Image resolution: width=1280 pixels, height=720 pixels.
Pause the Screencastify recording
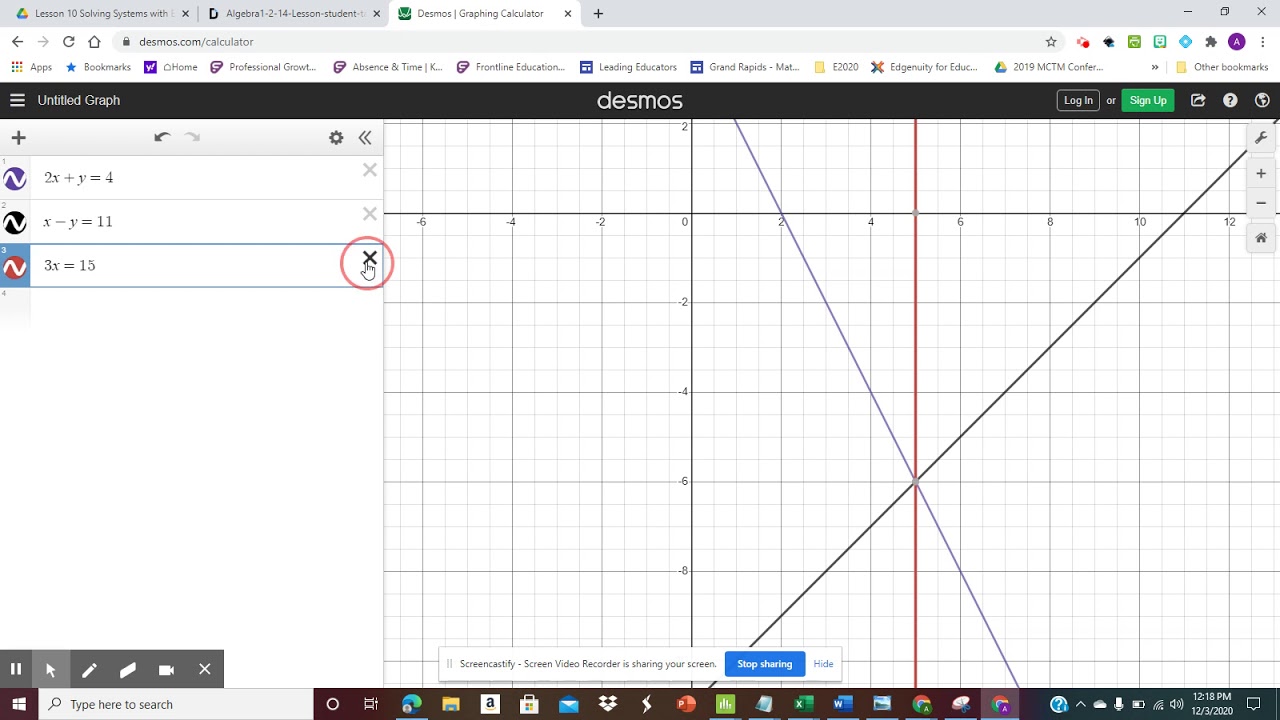coord(16,669)
